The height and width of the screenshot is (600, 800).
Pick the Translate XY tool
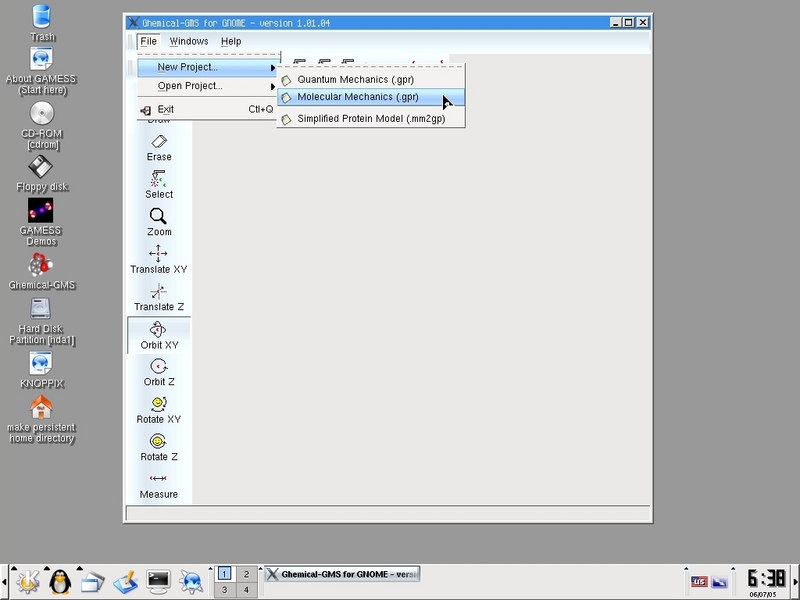[x=158, y=260]
